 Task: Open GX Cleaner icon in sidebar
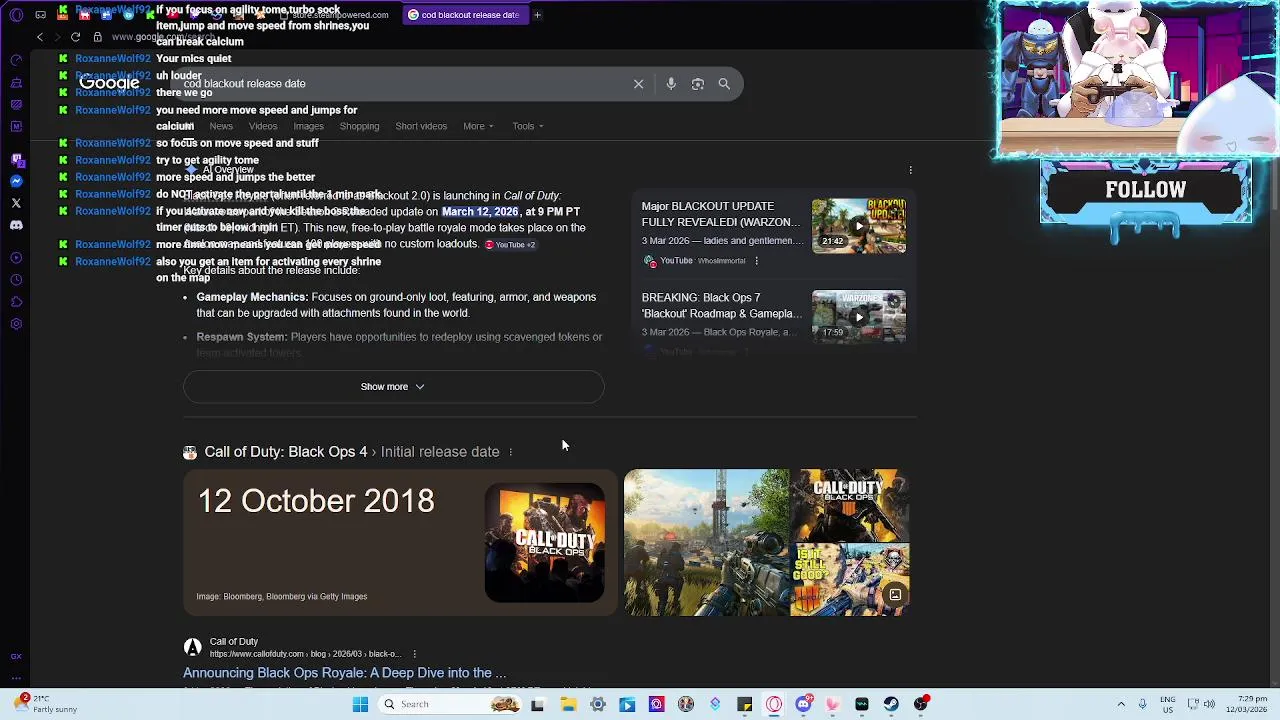tap(16, 82)
